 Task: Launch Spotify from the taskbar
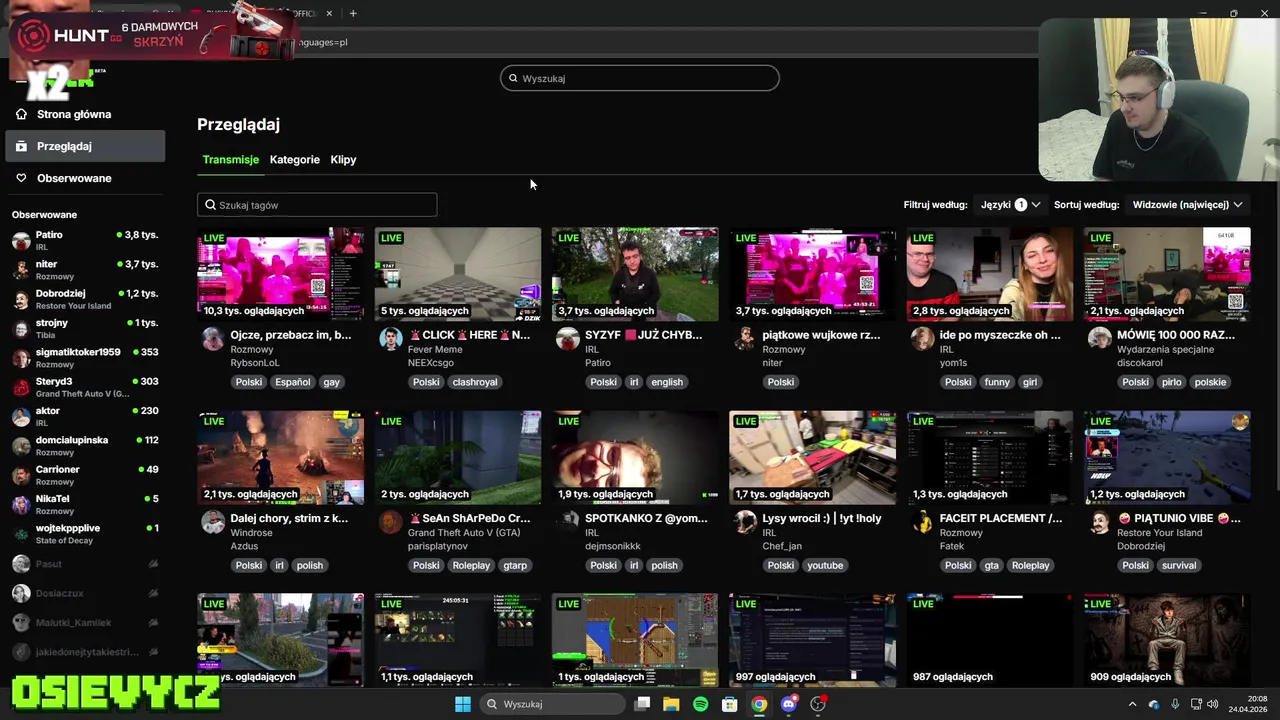point(700,704)
